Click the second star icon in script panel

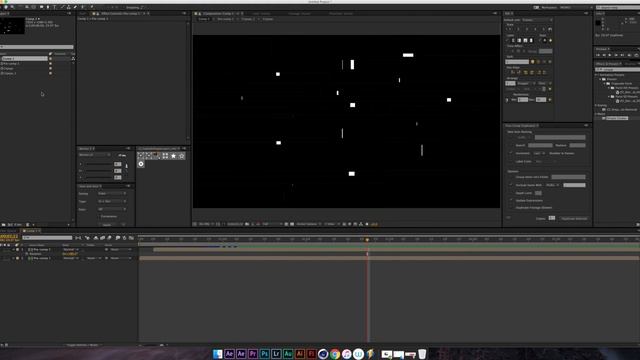click(182, 156)
